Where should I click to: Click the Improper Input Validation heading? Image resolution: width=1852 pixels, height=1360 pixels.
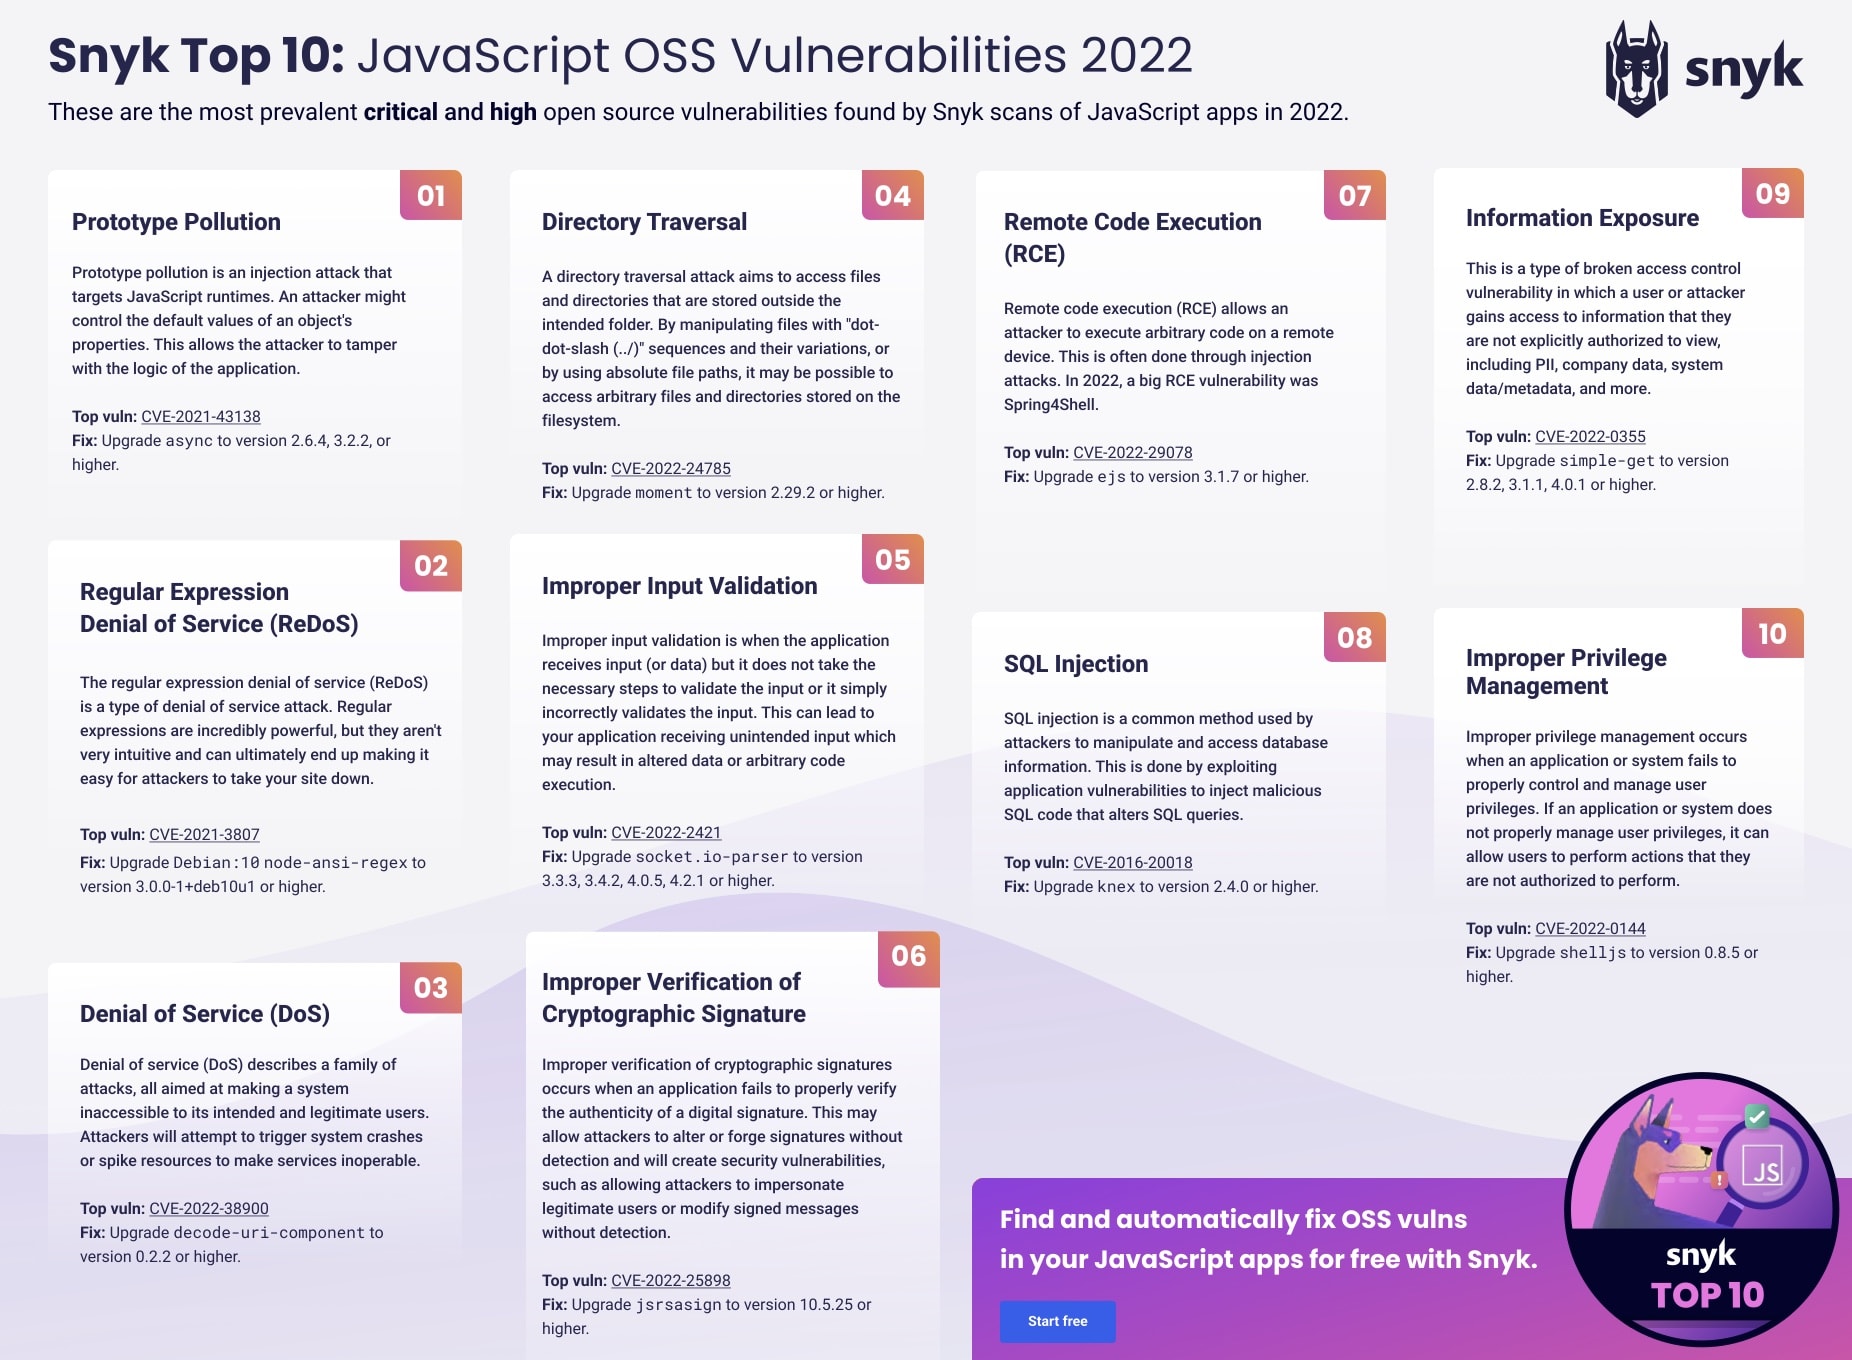(x=680, y=586)
